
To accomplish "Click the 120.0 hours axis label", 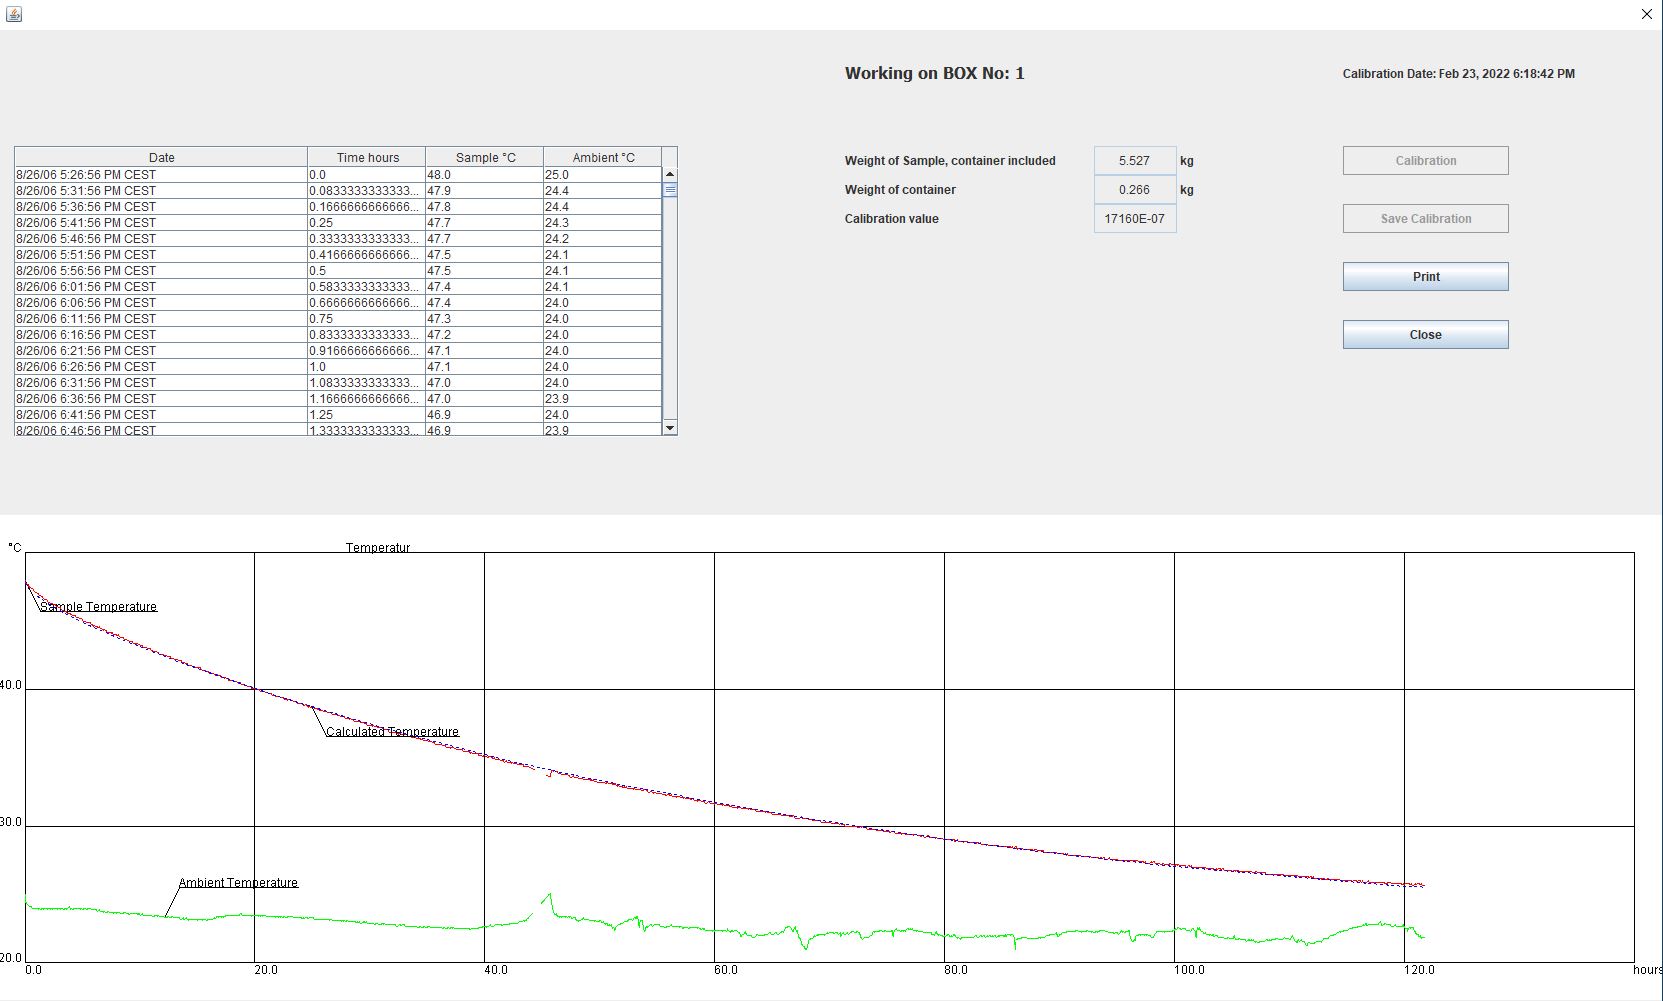I will (1419, 970).
